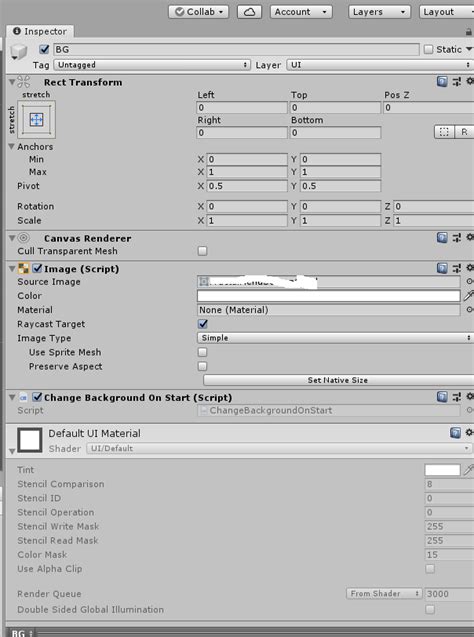Open Rect Transform help reference icon
This screenshot has height=637, width=474.
coord(442,82)
